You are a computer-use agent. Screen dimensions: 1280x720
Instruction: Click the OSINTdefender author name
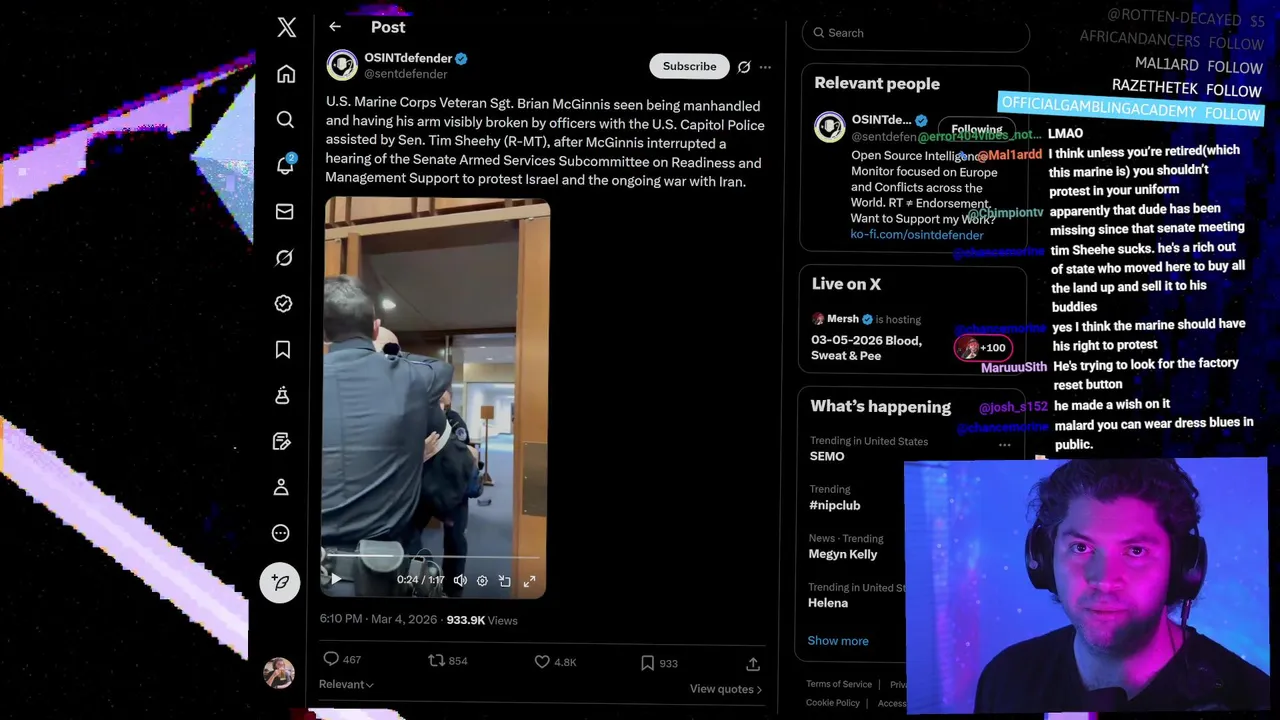pos(408,58)
